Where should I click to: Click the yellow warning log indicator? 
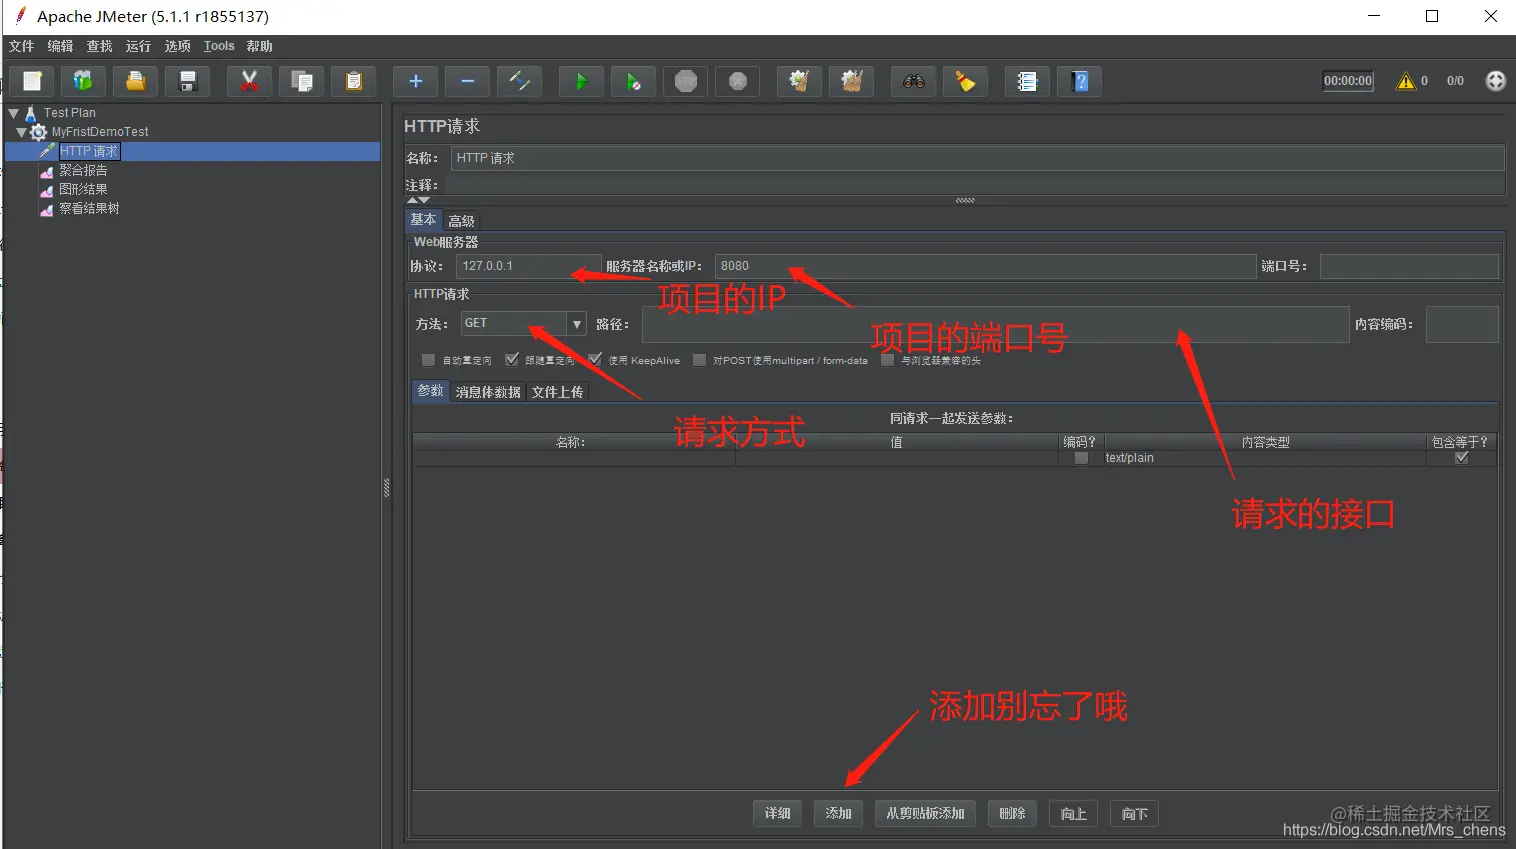coord(1406,81)
